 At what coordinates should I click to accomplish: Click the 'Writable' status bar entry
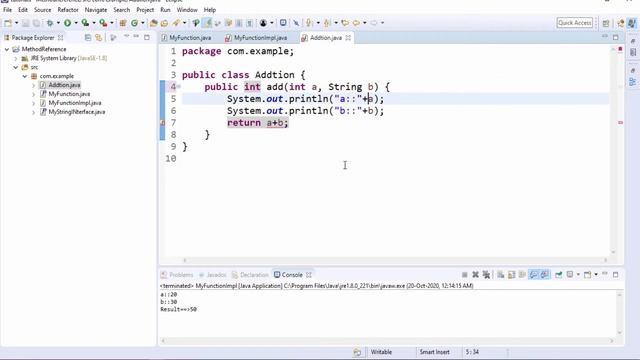coord(381,352)
